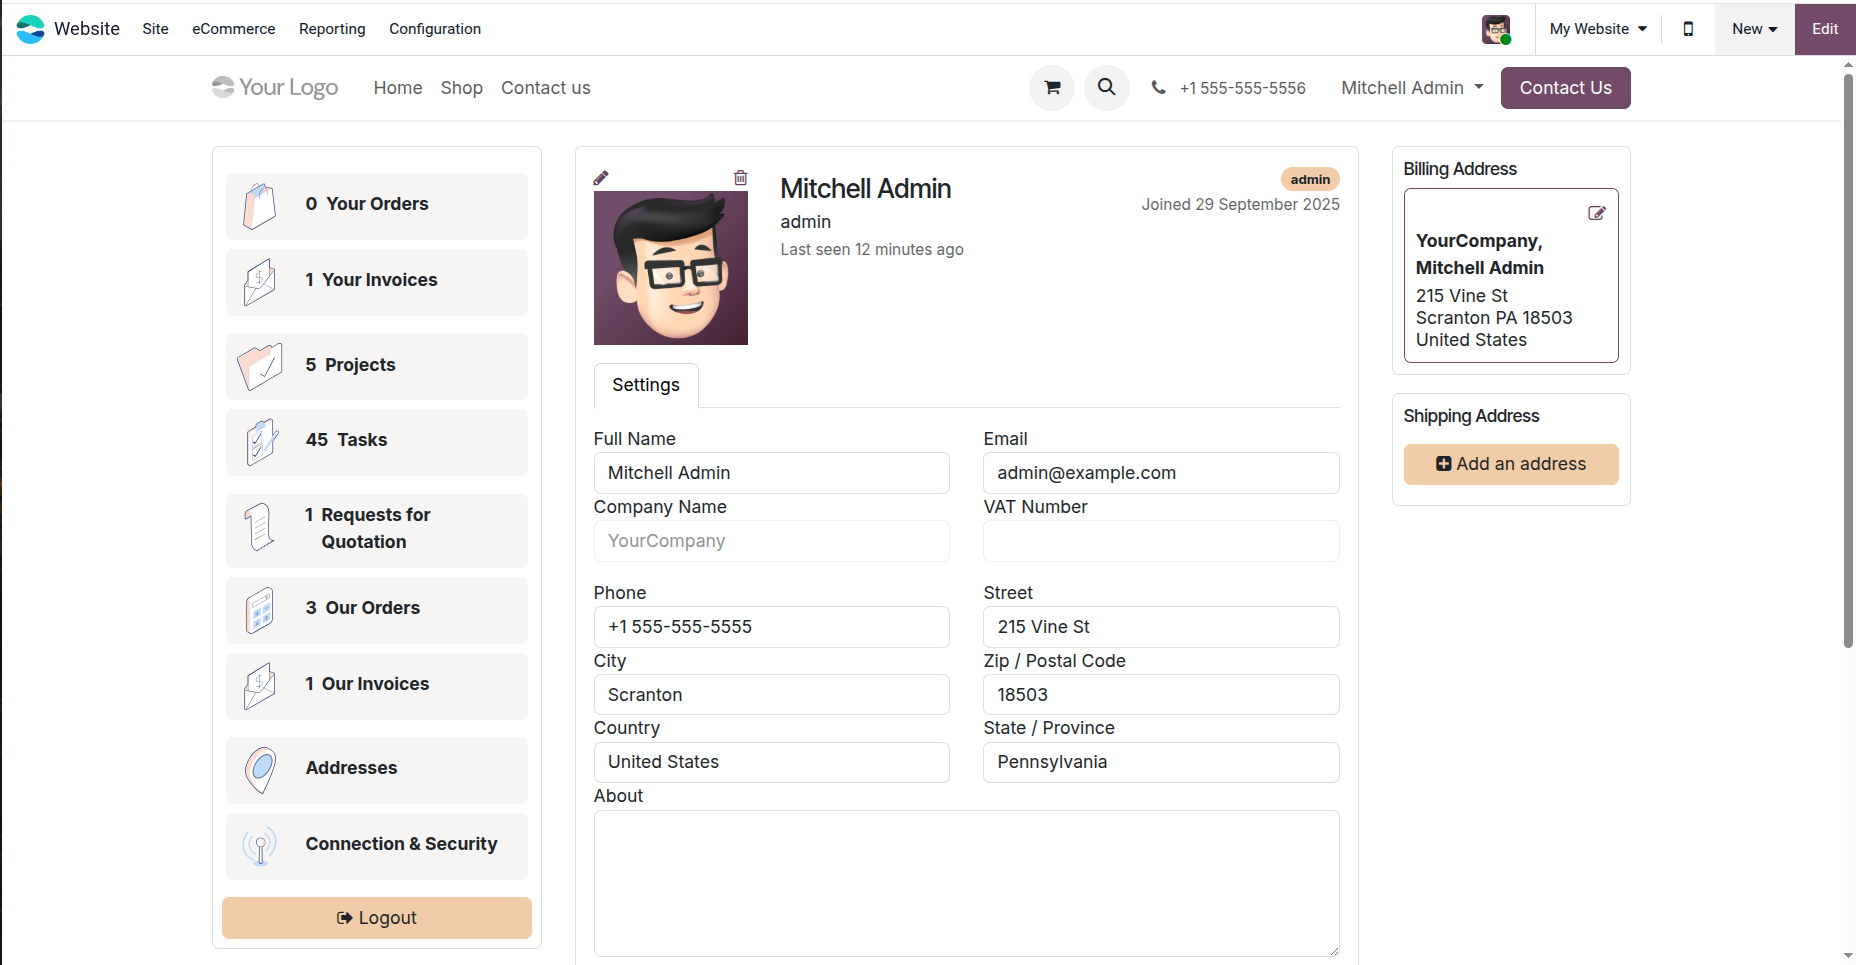Click the Logout button

377,918
